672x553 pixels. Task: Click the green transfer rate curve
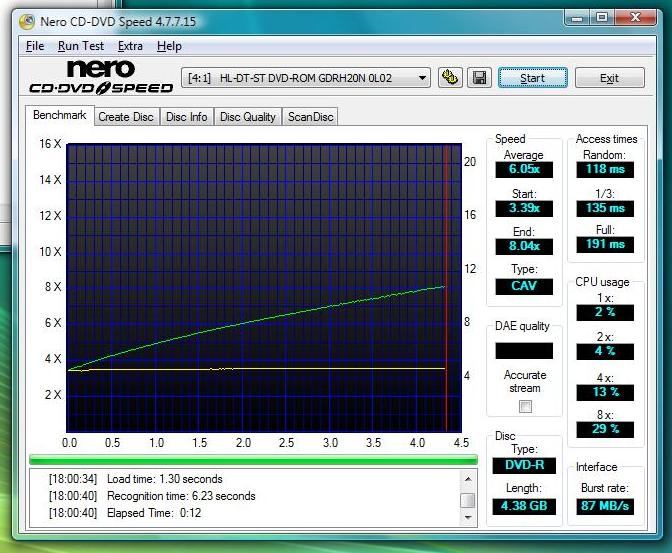[x=256, y=321]
